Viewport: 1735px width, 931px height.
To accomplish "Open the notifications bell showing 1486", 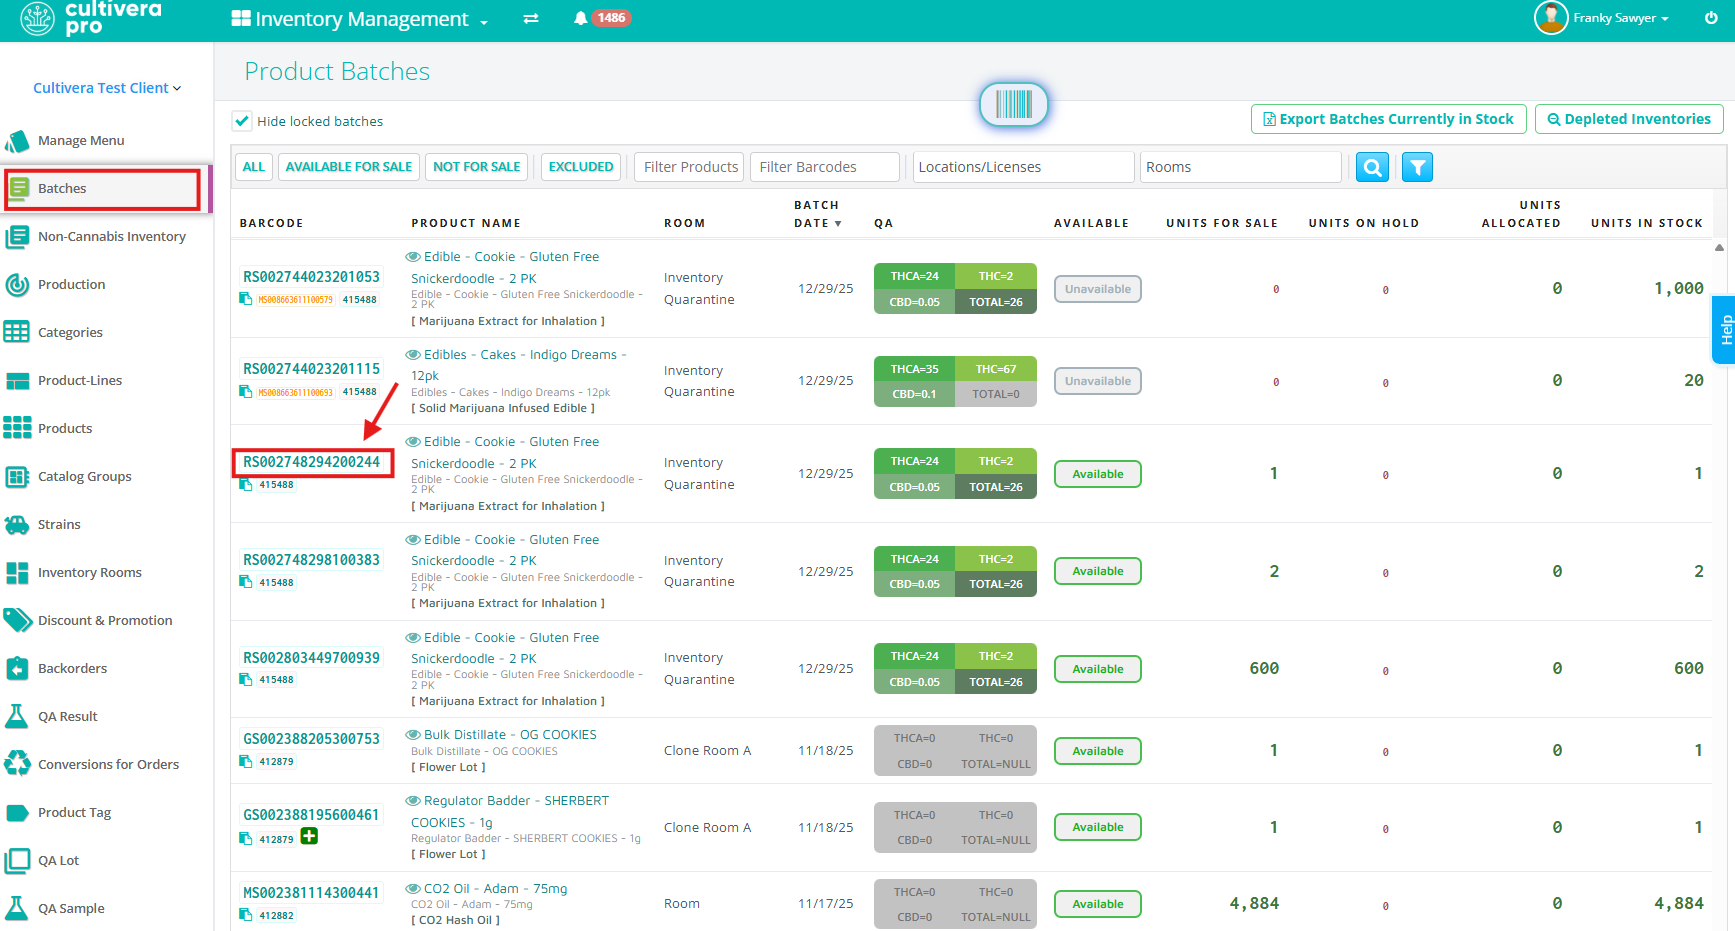I will pyautogui.click(x=580, y=18).
